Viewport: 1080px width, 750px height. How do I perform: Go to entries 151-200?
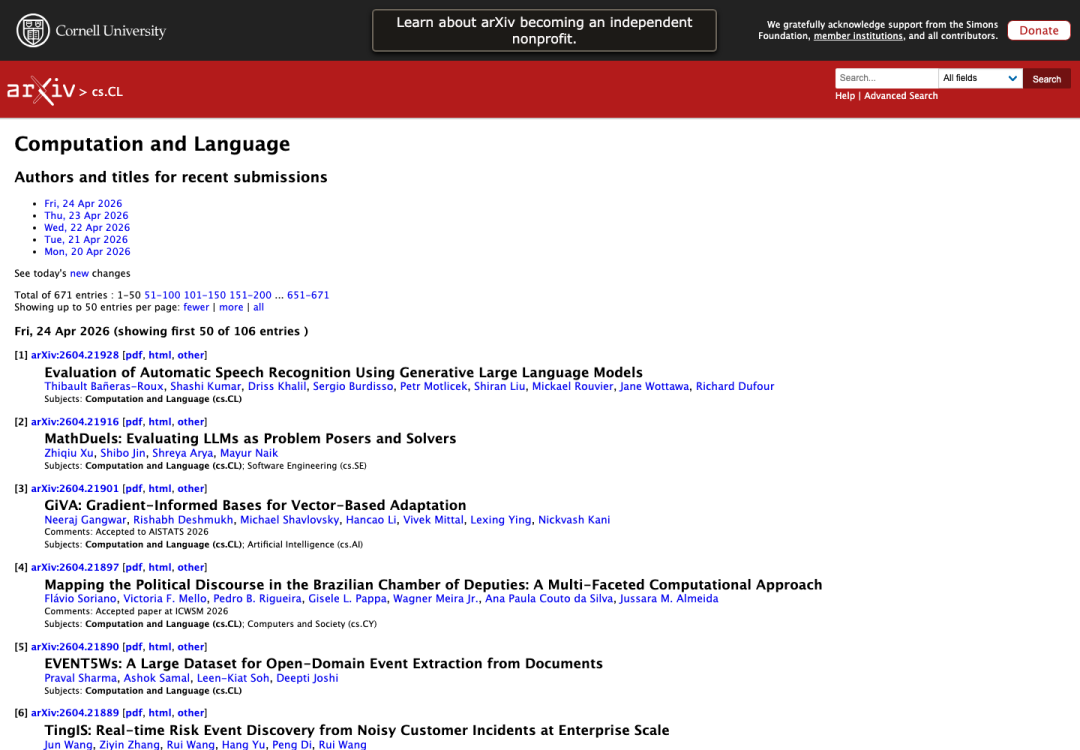click(x=250, y=295)
